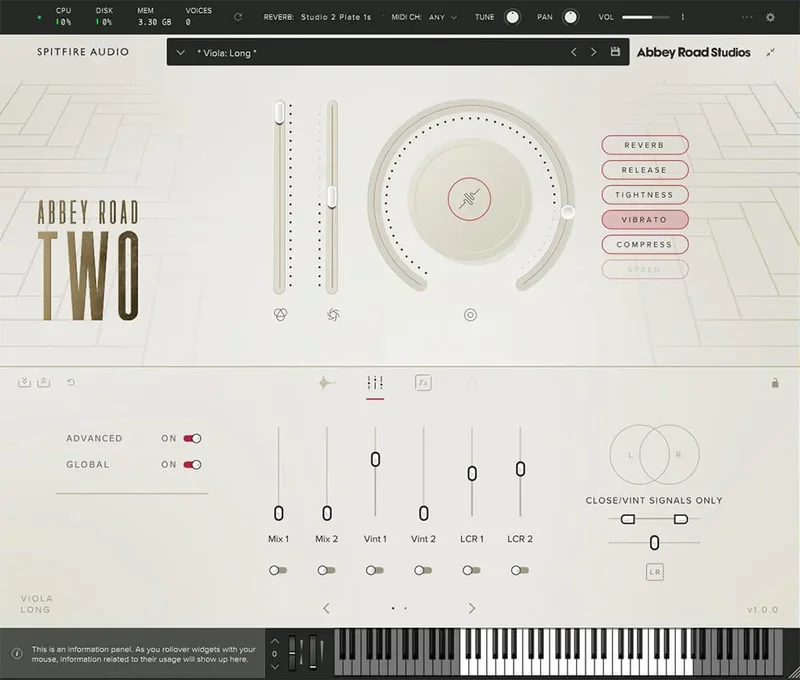Click the Mix 1 fader handle
Viewport: 800px width, 680px height.
[x=279, y=513]
